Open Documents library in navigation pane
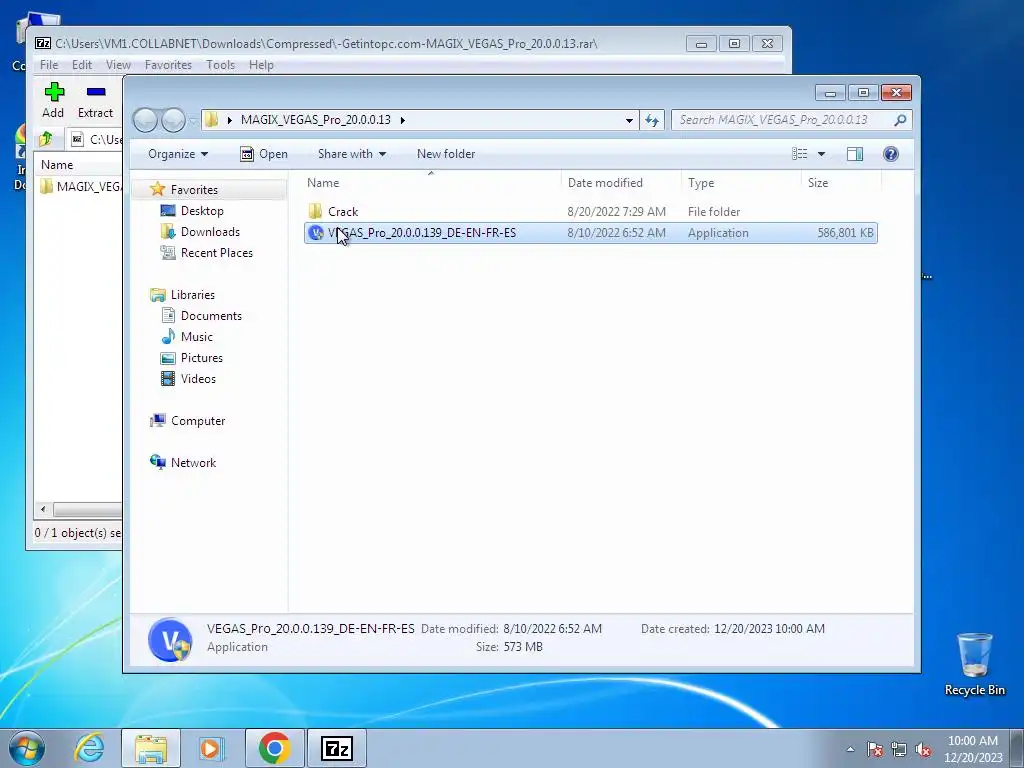The image size is (1024, 768). [211, 315]
